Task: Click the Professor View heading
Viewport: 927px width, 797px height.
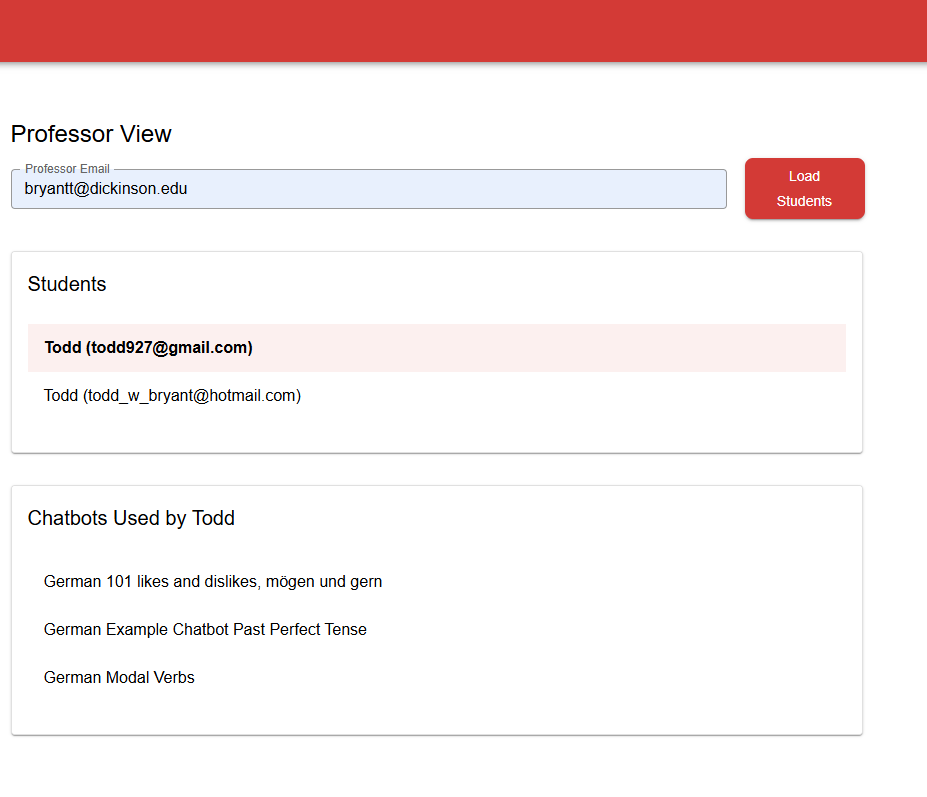Action: 91,134
